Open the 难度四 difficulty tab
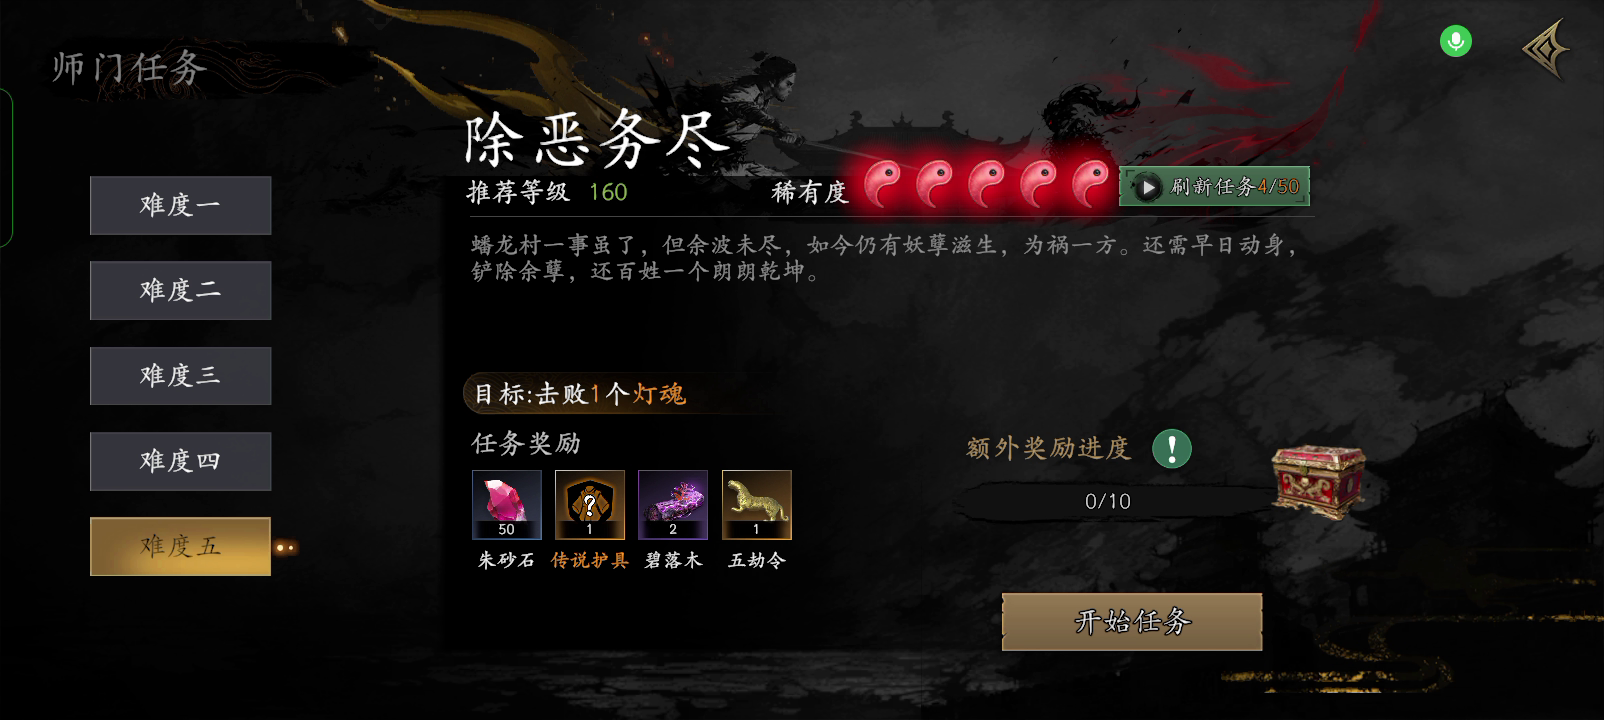This screenshot has height=720, width=1604. 180,461
